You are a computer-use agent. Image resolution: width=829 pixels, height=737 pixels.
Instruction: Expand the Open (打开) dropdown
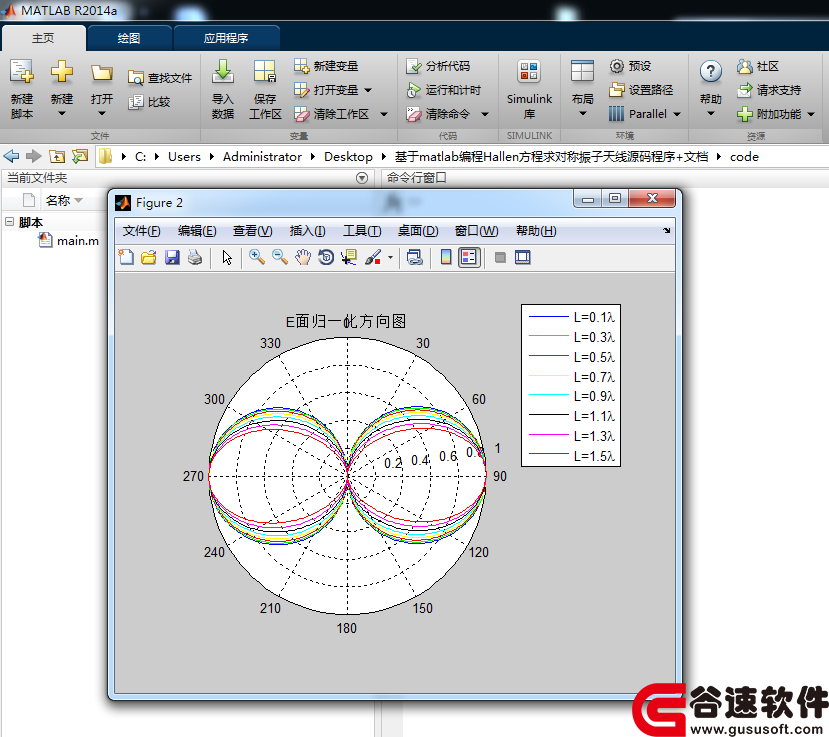(x=102, y=113)
